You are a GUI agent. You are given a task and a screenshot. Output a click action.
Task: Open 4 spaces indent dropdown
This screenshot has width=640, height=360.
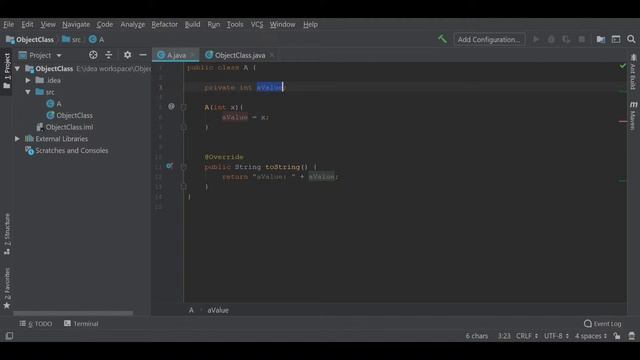(x=591, y=336)
